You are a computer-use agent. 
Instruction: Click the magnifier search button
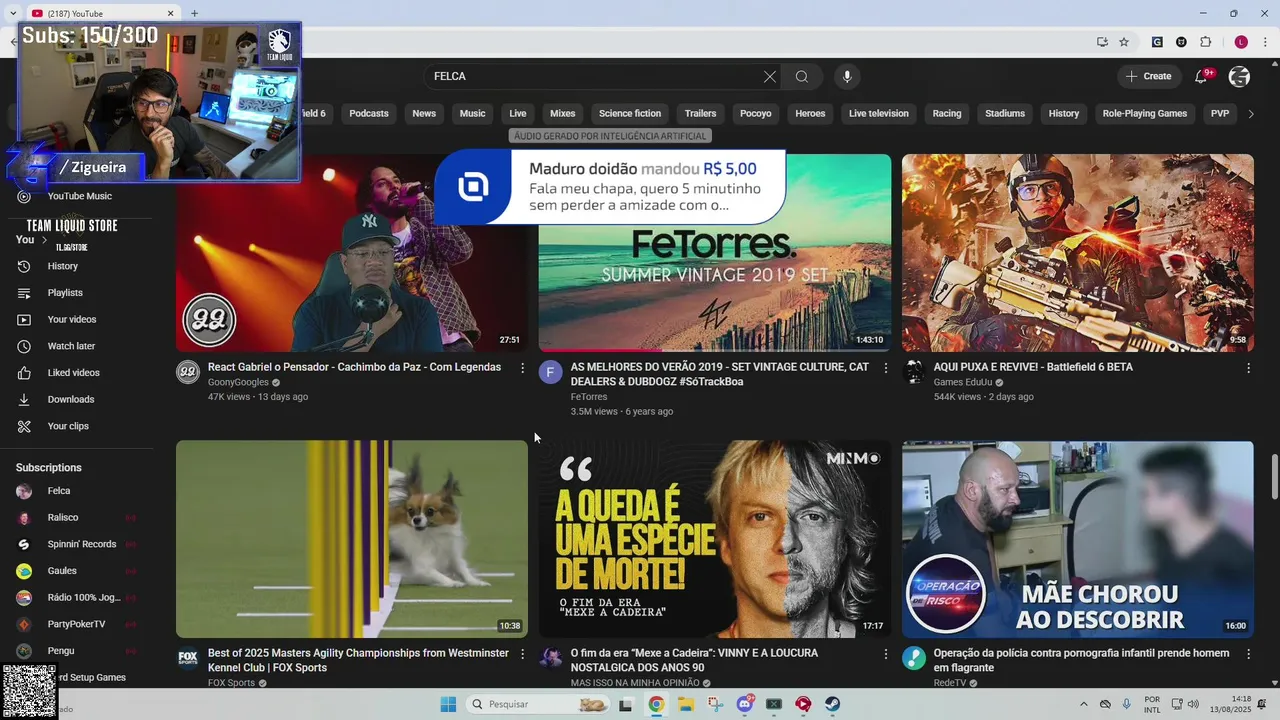pyautogui.click(x=802, y=76)
